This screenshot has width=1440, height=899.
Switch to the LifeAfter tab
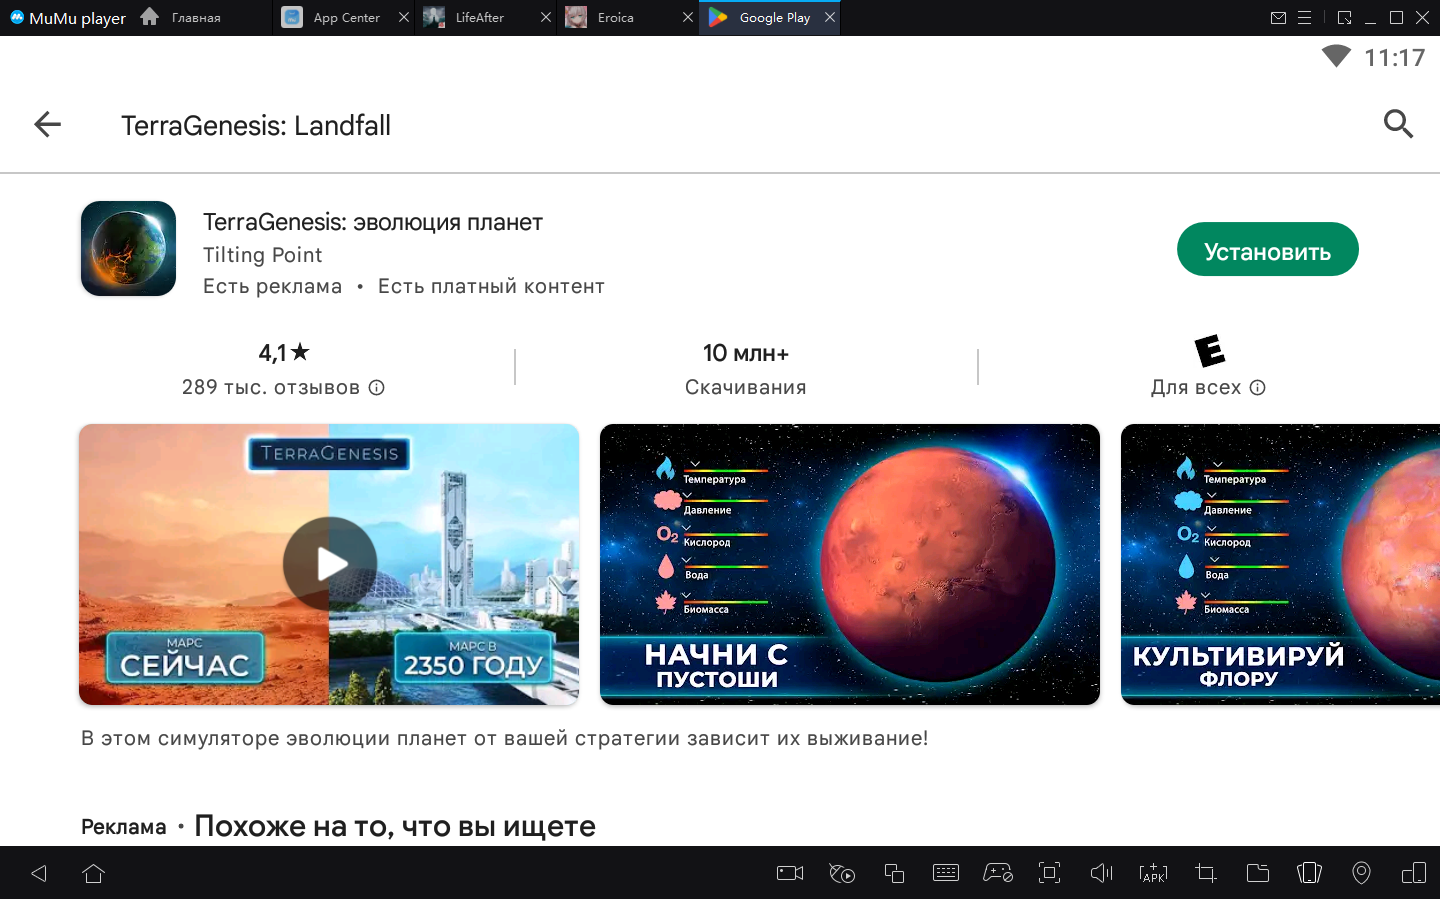coord(477,18)
